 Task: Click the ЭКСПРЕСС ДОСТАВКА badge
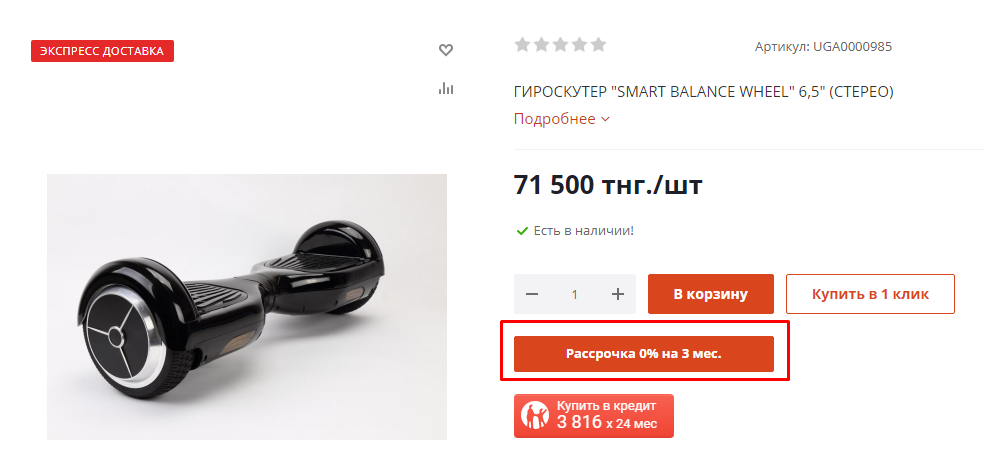click(x=103, y=51)
